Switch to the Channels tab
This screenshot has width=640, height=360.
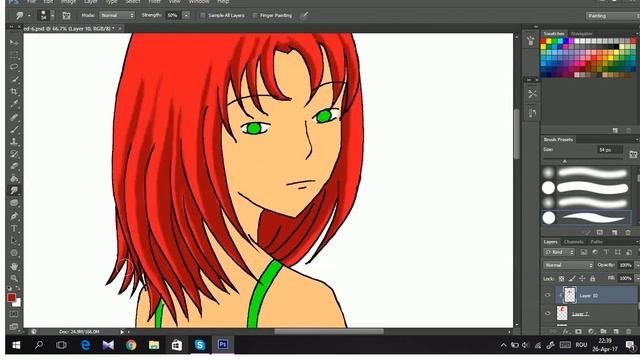(573, 242)
